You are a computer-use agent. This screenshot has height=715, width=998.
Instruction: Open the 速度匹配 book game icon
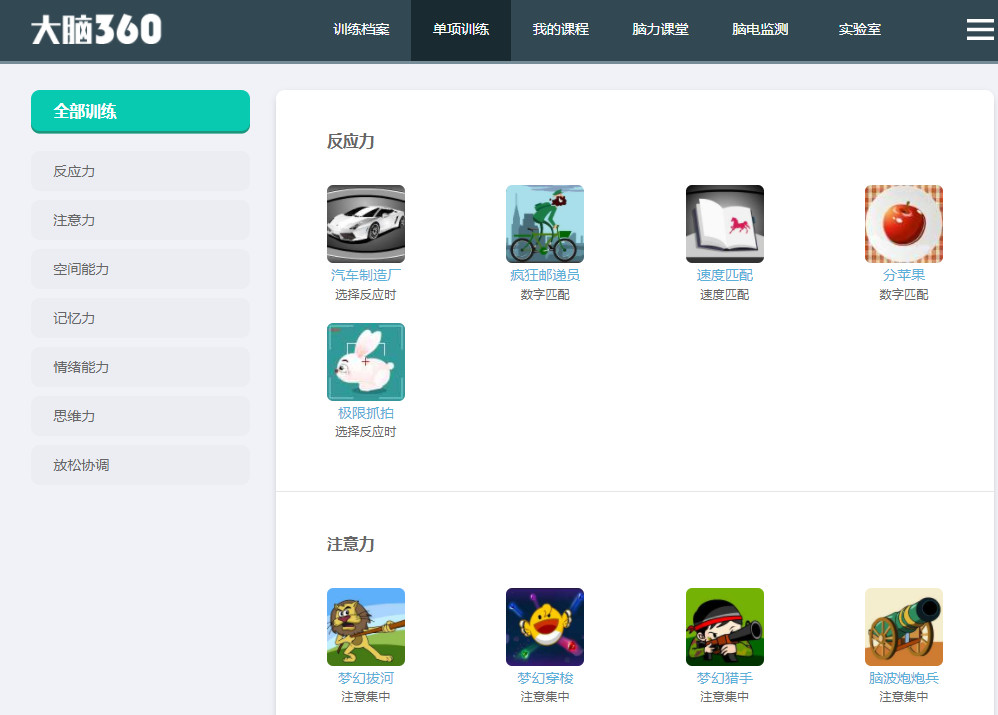tap(724, 223)
